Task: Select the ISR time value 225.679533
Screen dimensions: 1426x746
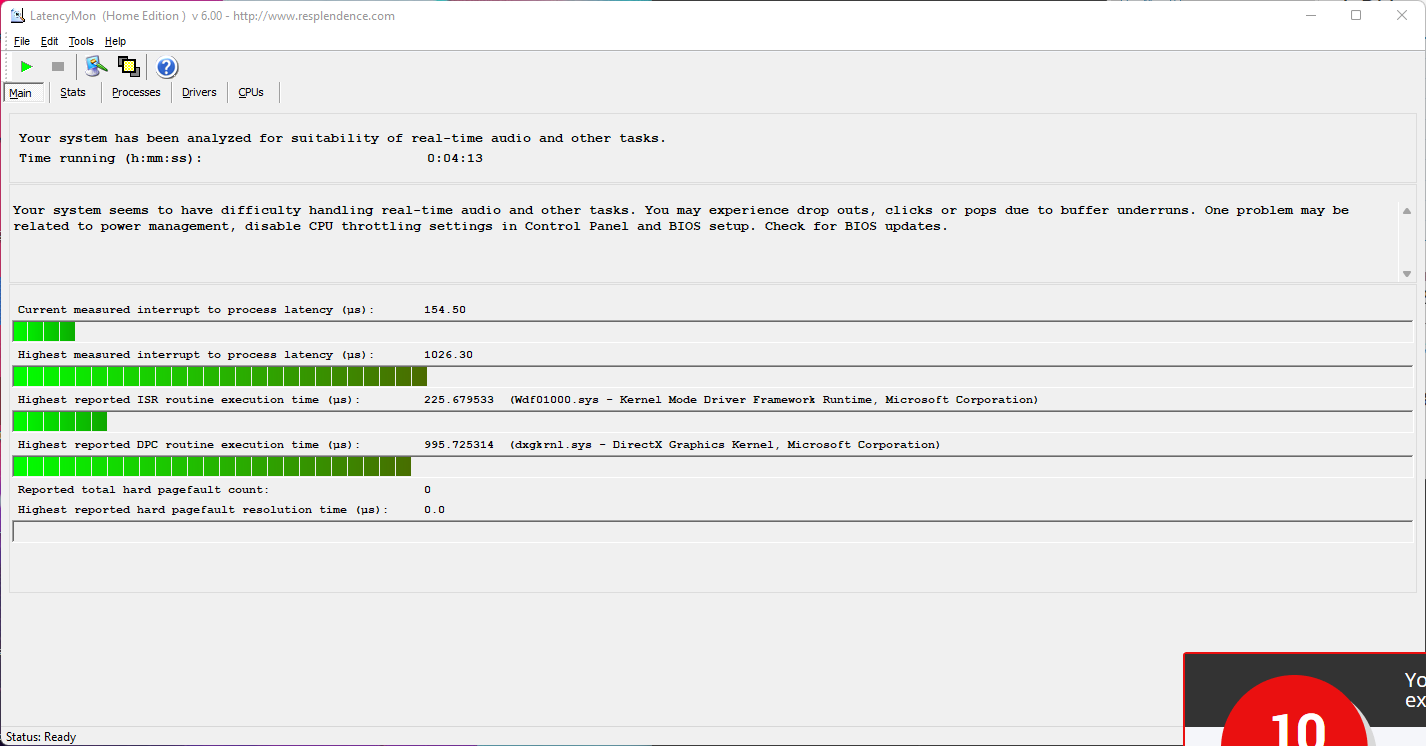Action: [459, 400]
